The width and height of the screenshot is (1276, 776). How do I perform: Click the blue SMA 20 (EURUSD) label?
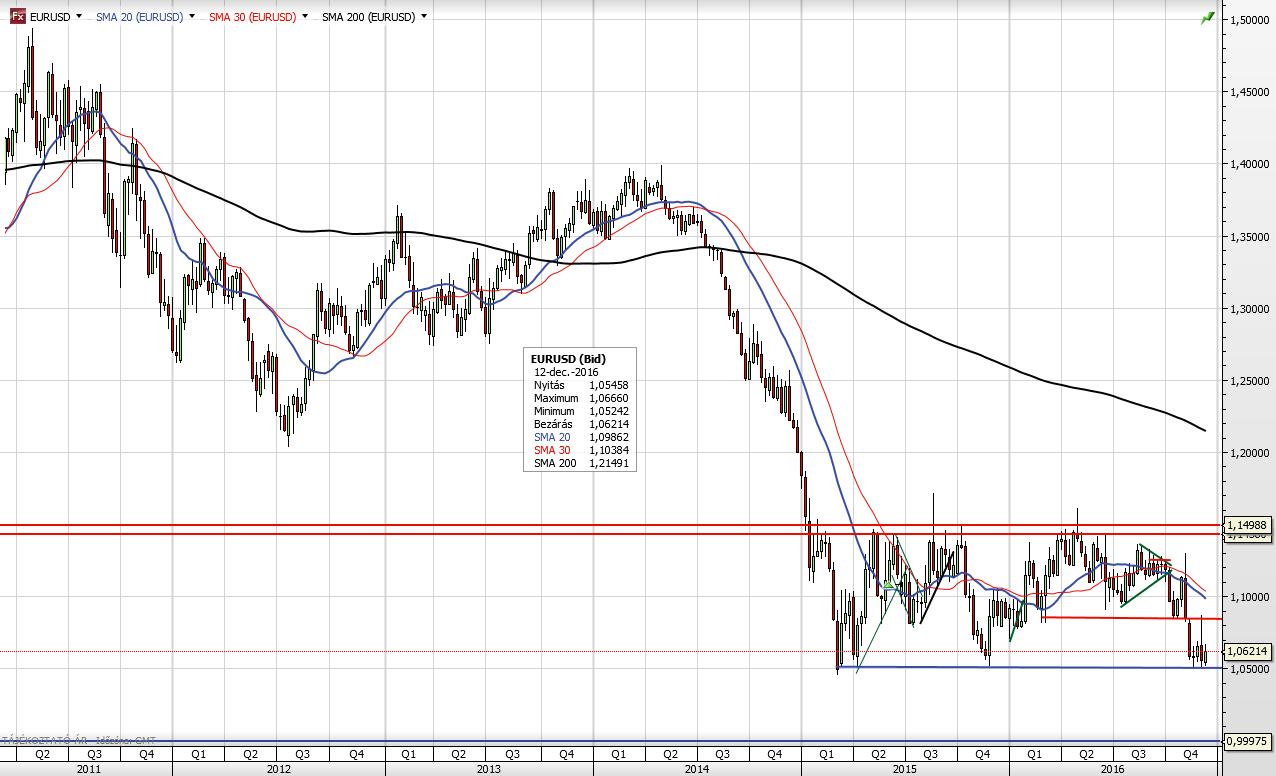pyautogui.click(x=139, y=17)
